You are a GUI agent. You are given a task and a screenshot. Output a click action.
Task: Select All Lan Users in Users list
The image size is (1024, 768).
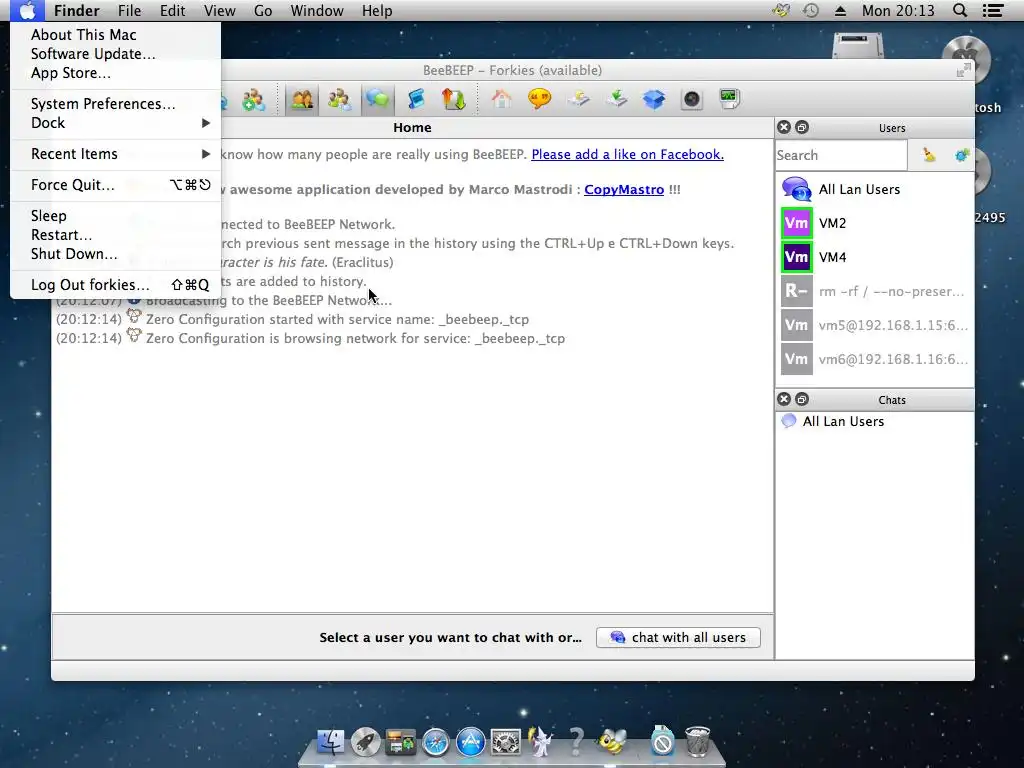pyautogui.click(x=875, y=189)
